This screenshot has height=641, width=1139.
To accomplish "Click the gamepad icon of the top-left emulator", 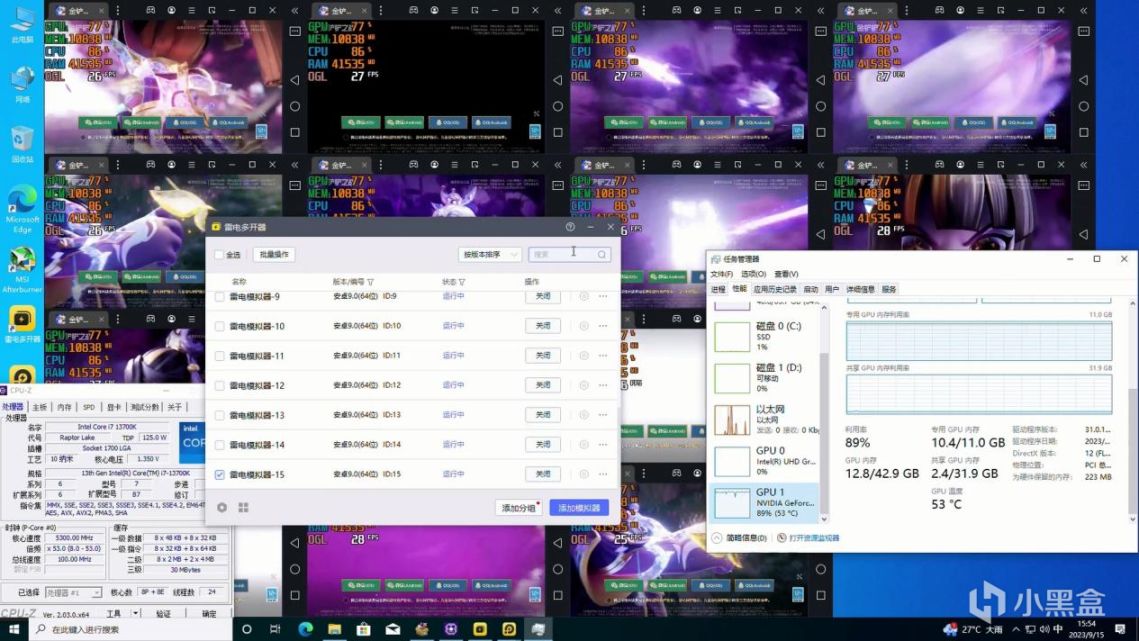I will [150, 10].
